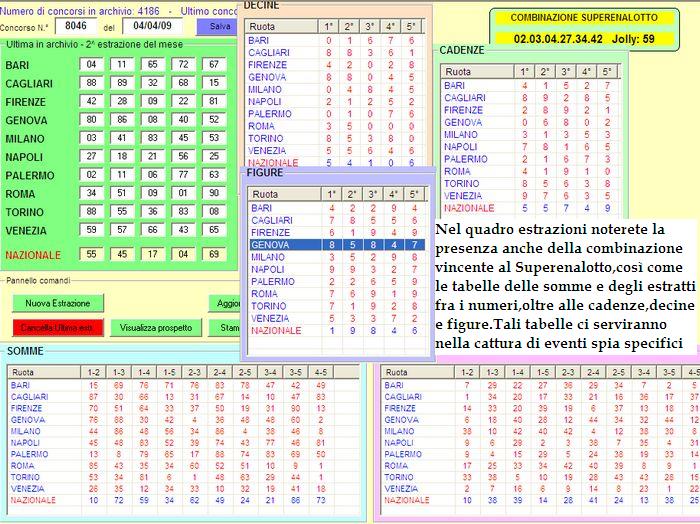Select the MILANO row in Decine table
Screen dimensions: 700x524
pos(334,89)
